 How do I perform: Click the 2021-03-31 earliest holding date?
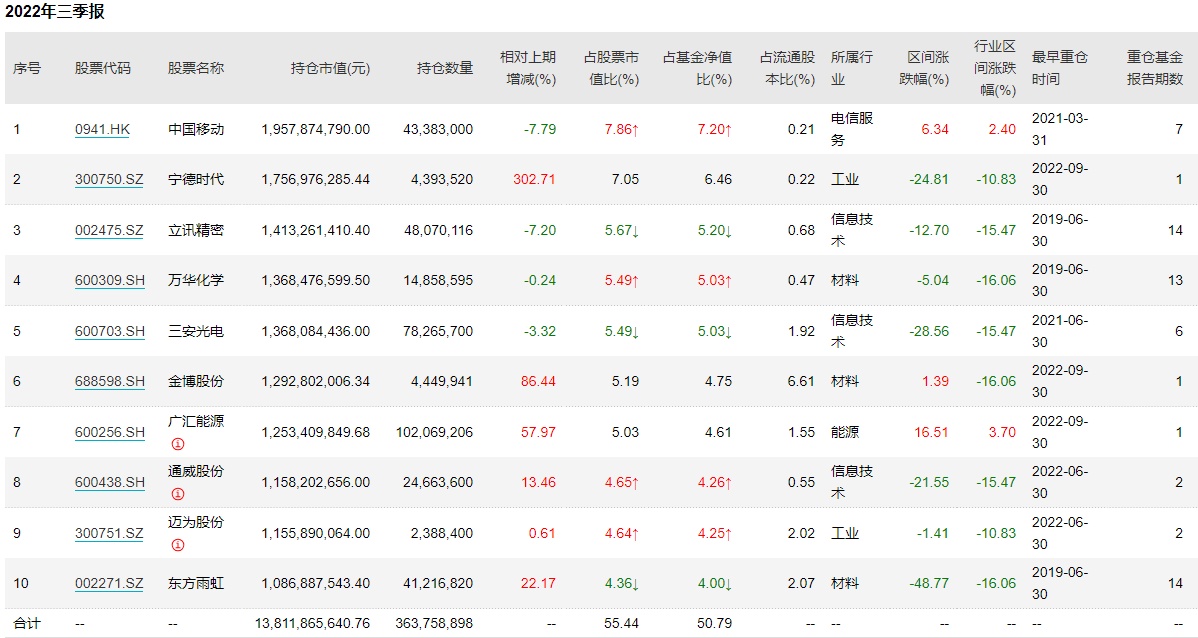(1060, 129)
